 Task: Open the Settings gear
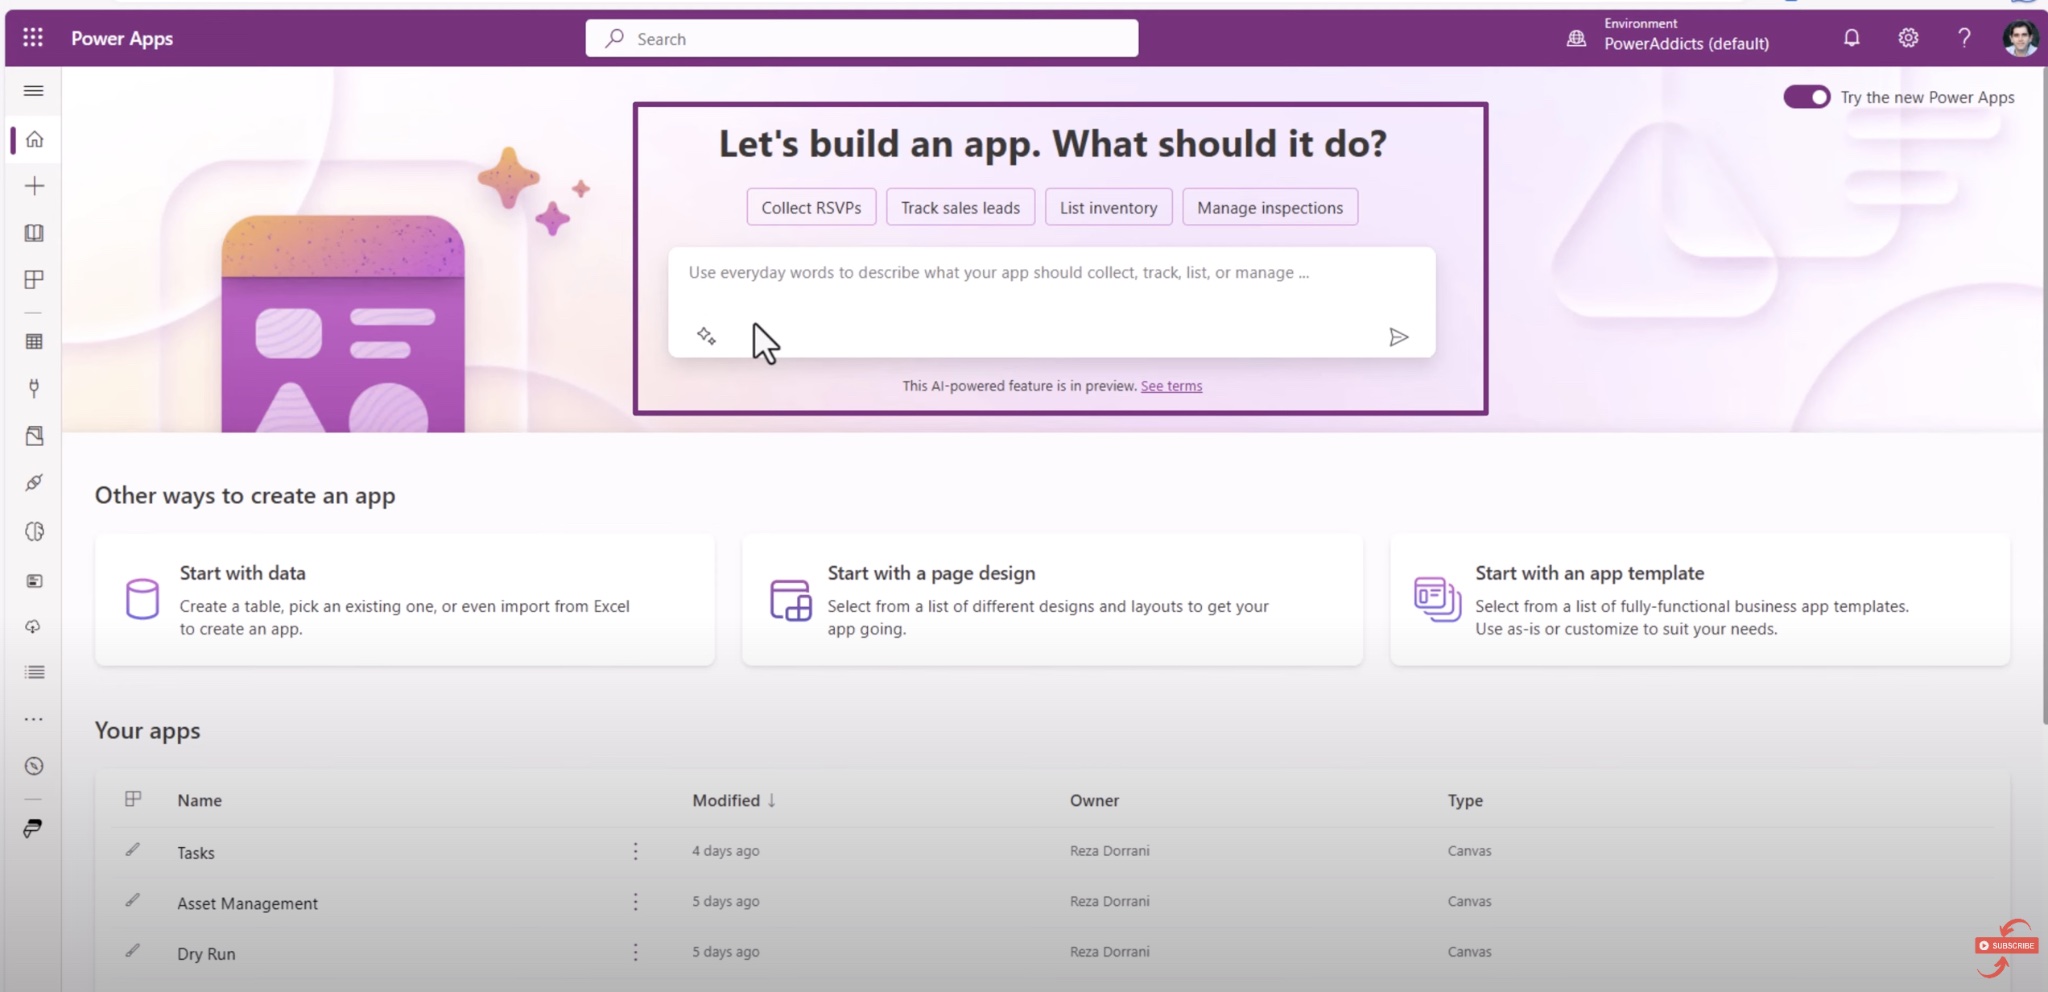pos(1908,38)
